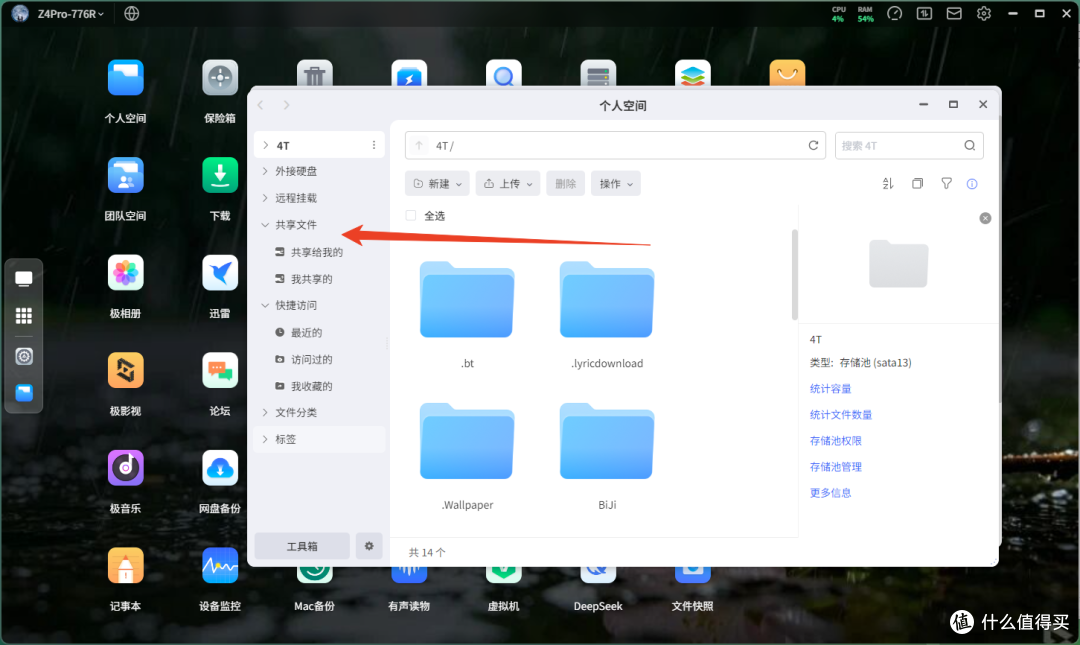Click the file list vertical scrollbar
The image size is (1080, 645).
pos(795,275)
